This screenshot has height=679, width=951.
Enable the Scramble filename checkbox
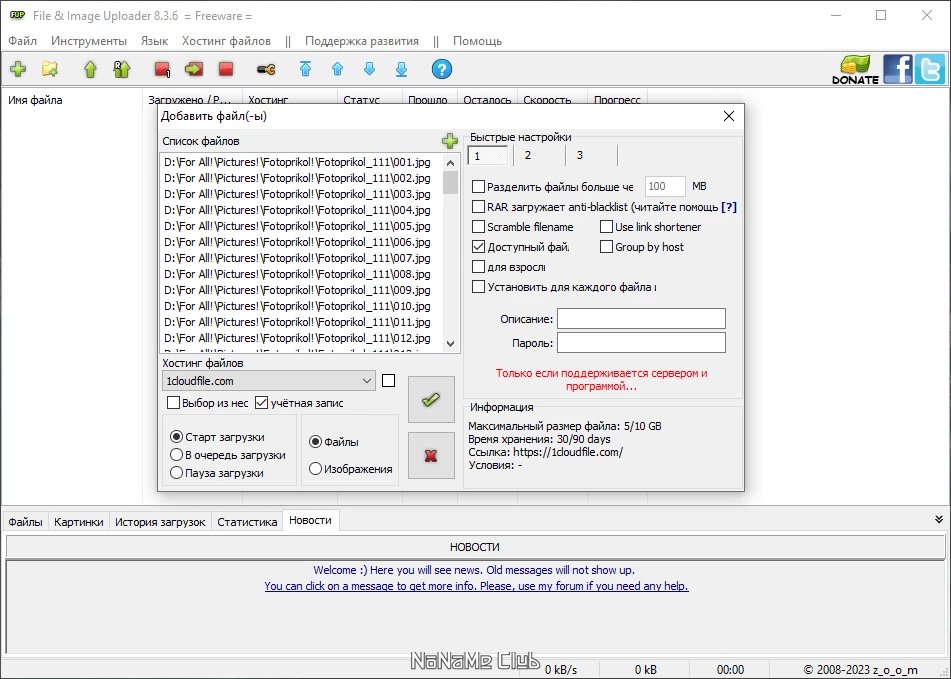pos(479,227)
